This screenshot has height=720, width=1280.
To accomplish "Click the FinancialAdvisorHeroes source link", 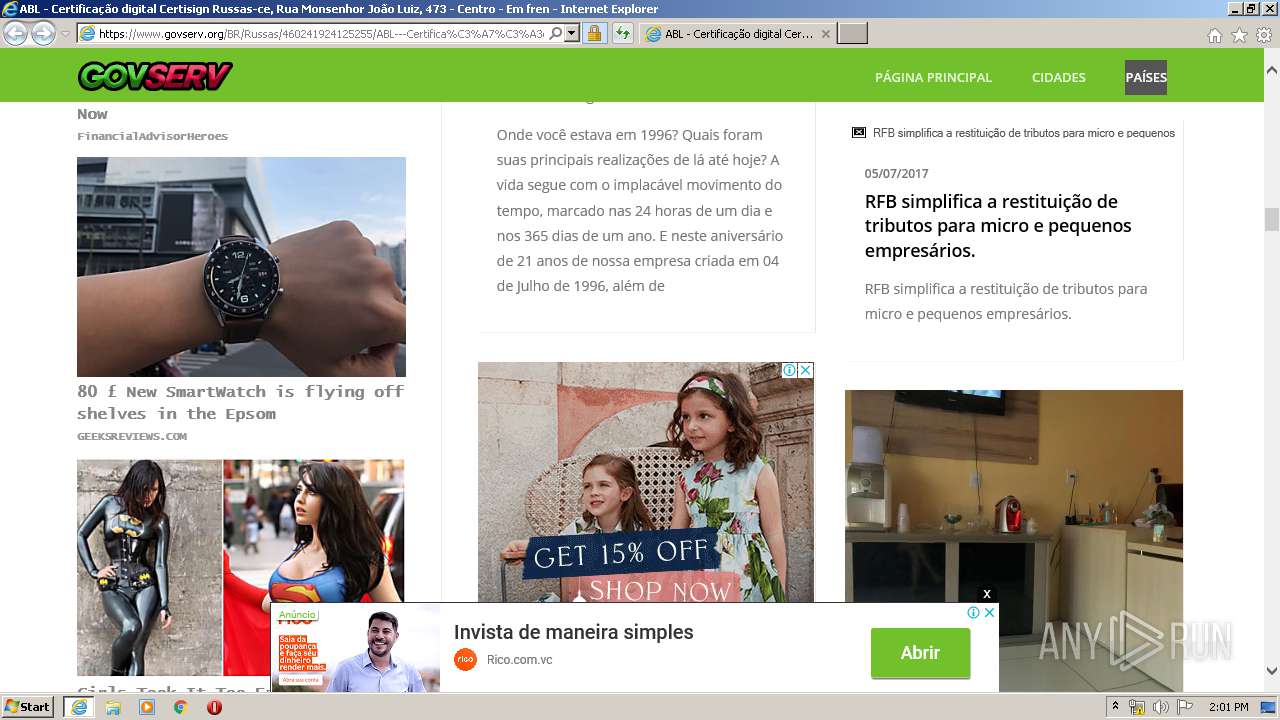I will coord(152,136).
